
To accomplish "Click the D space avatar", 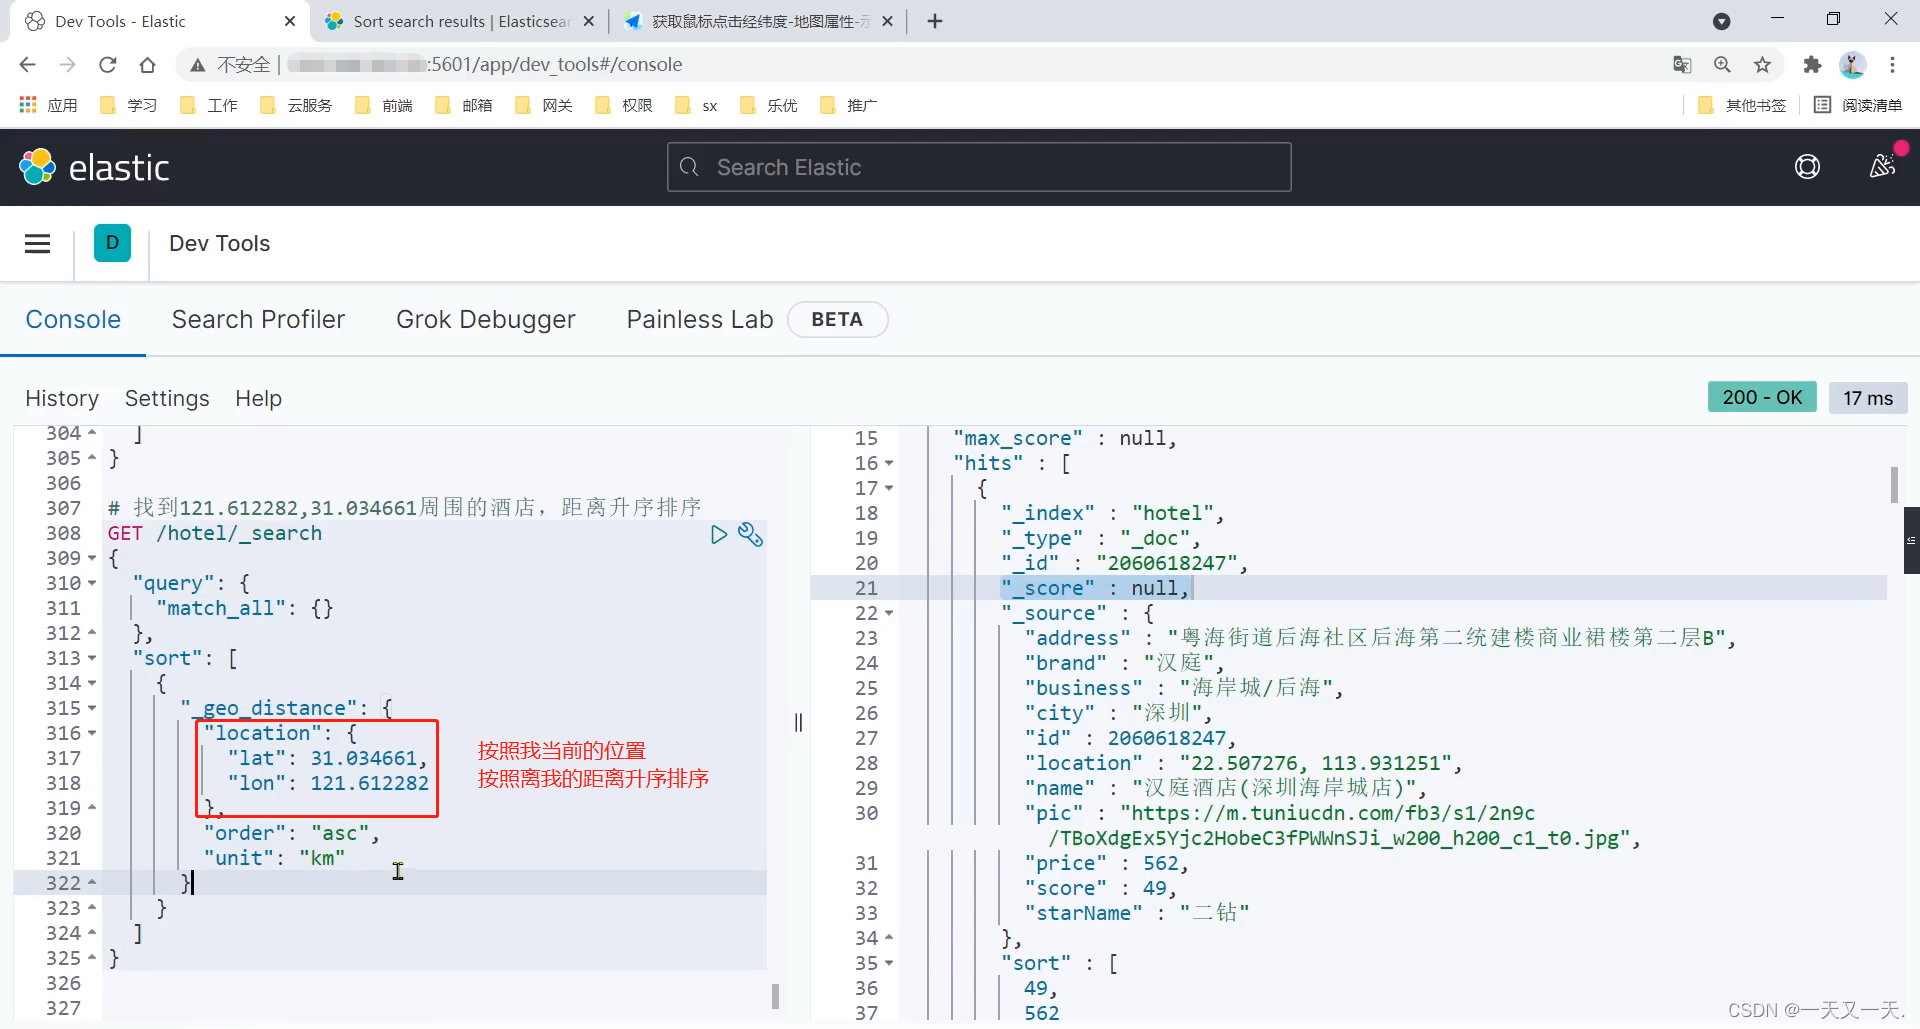I will tap(112, 243).
